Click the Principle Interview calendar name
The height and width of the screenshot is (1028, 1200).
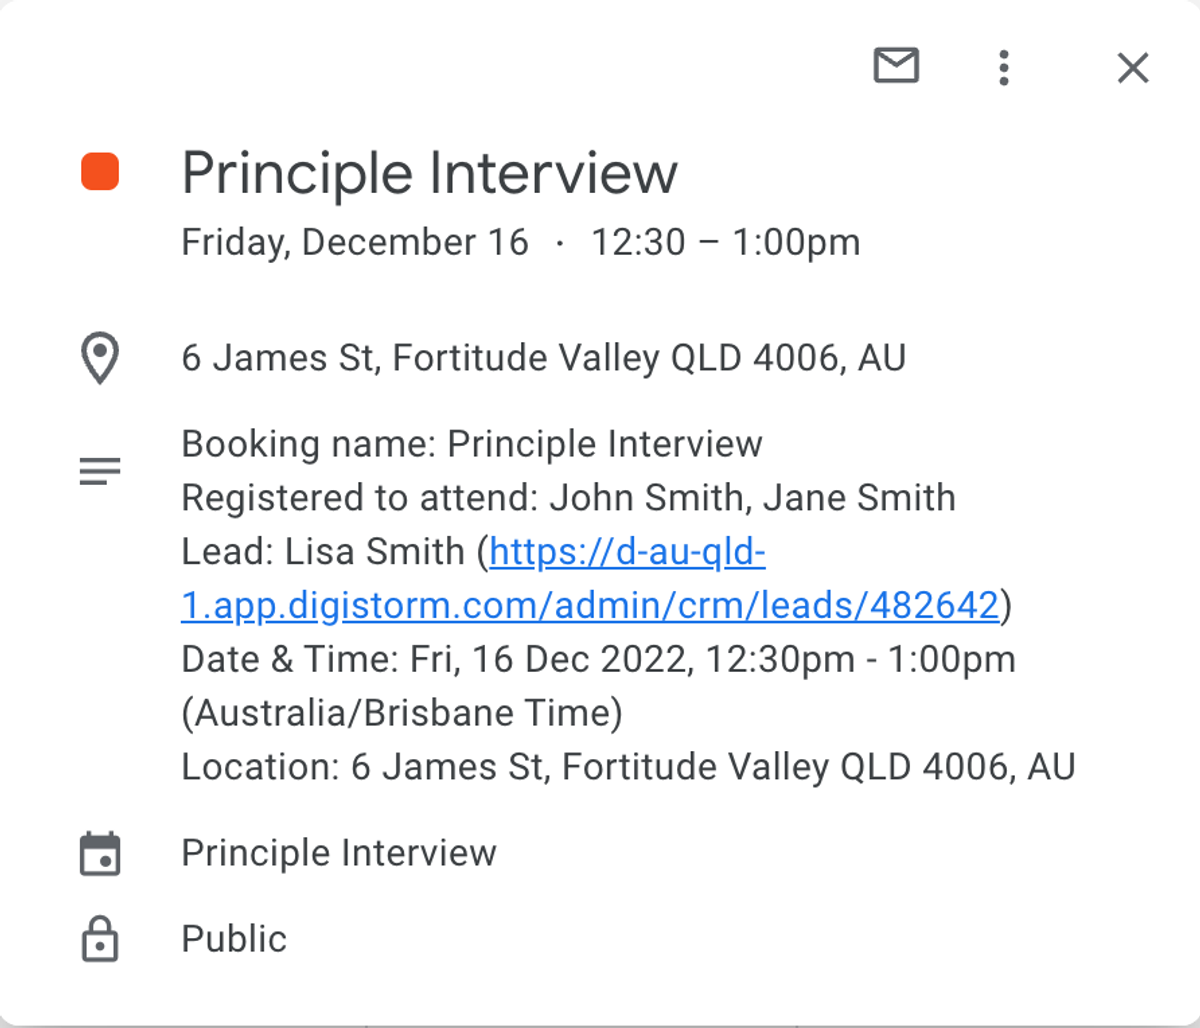point(339,853)
